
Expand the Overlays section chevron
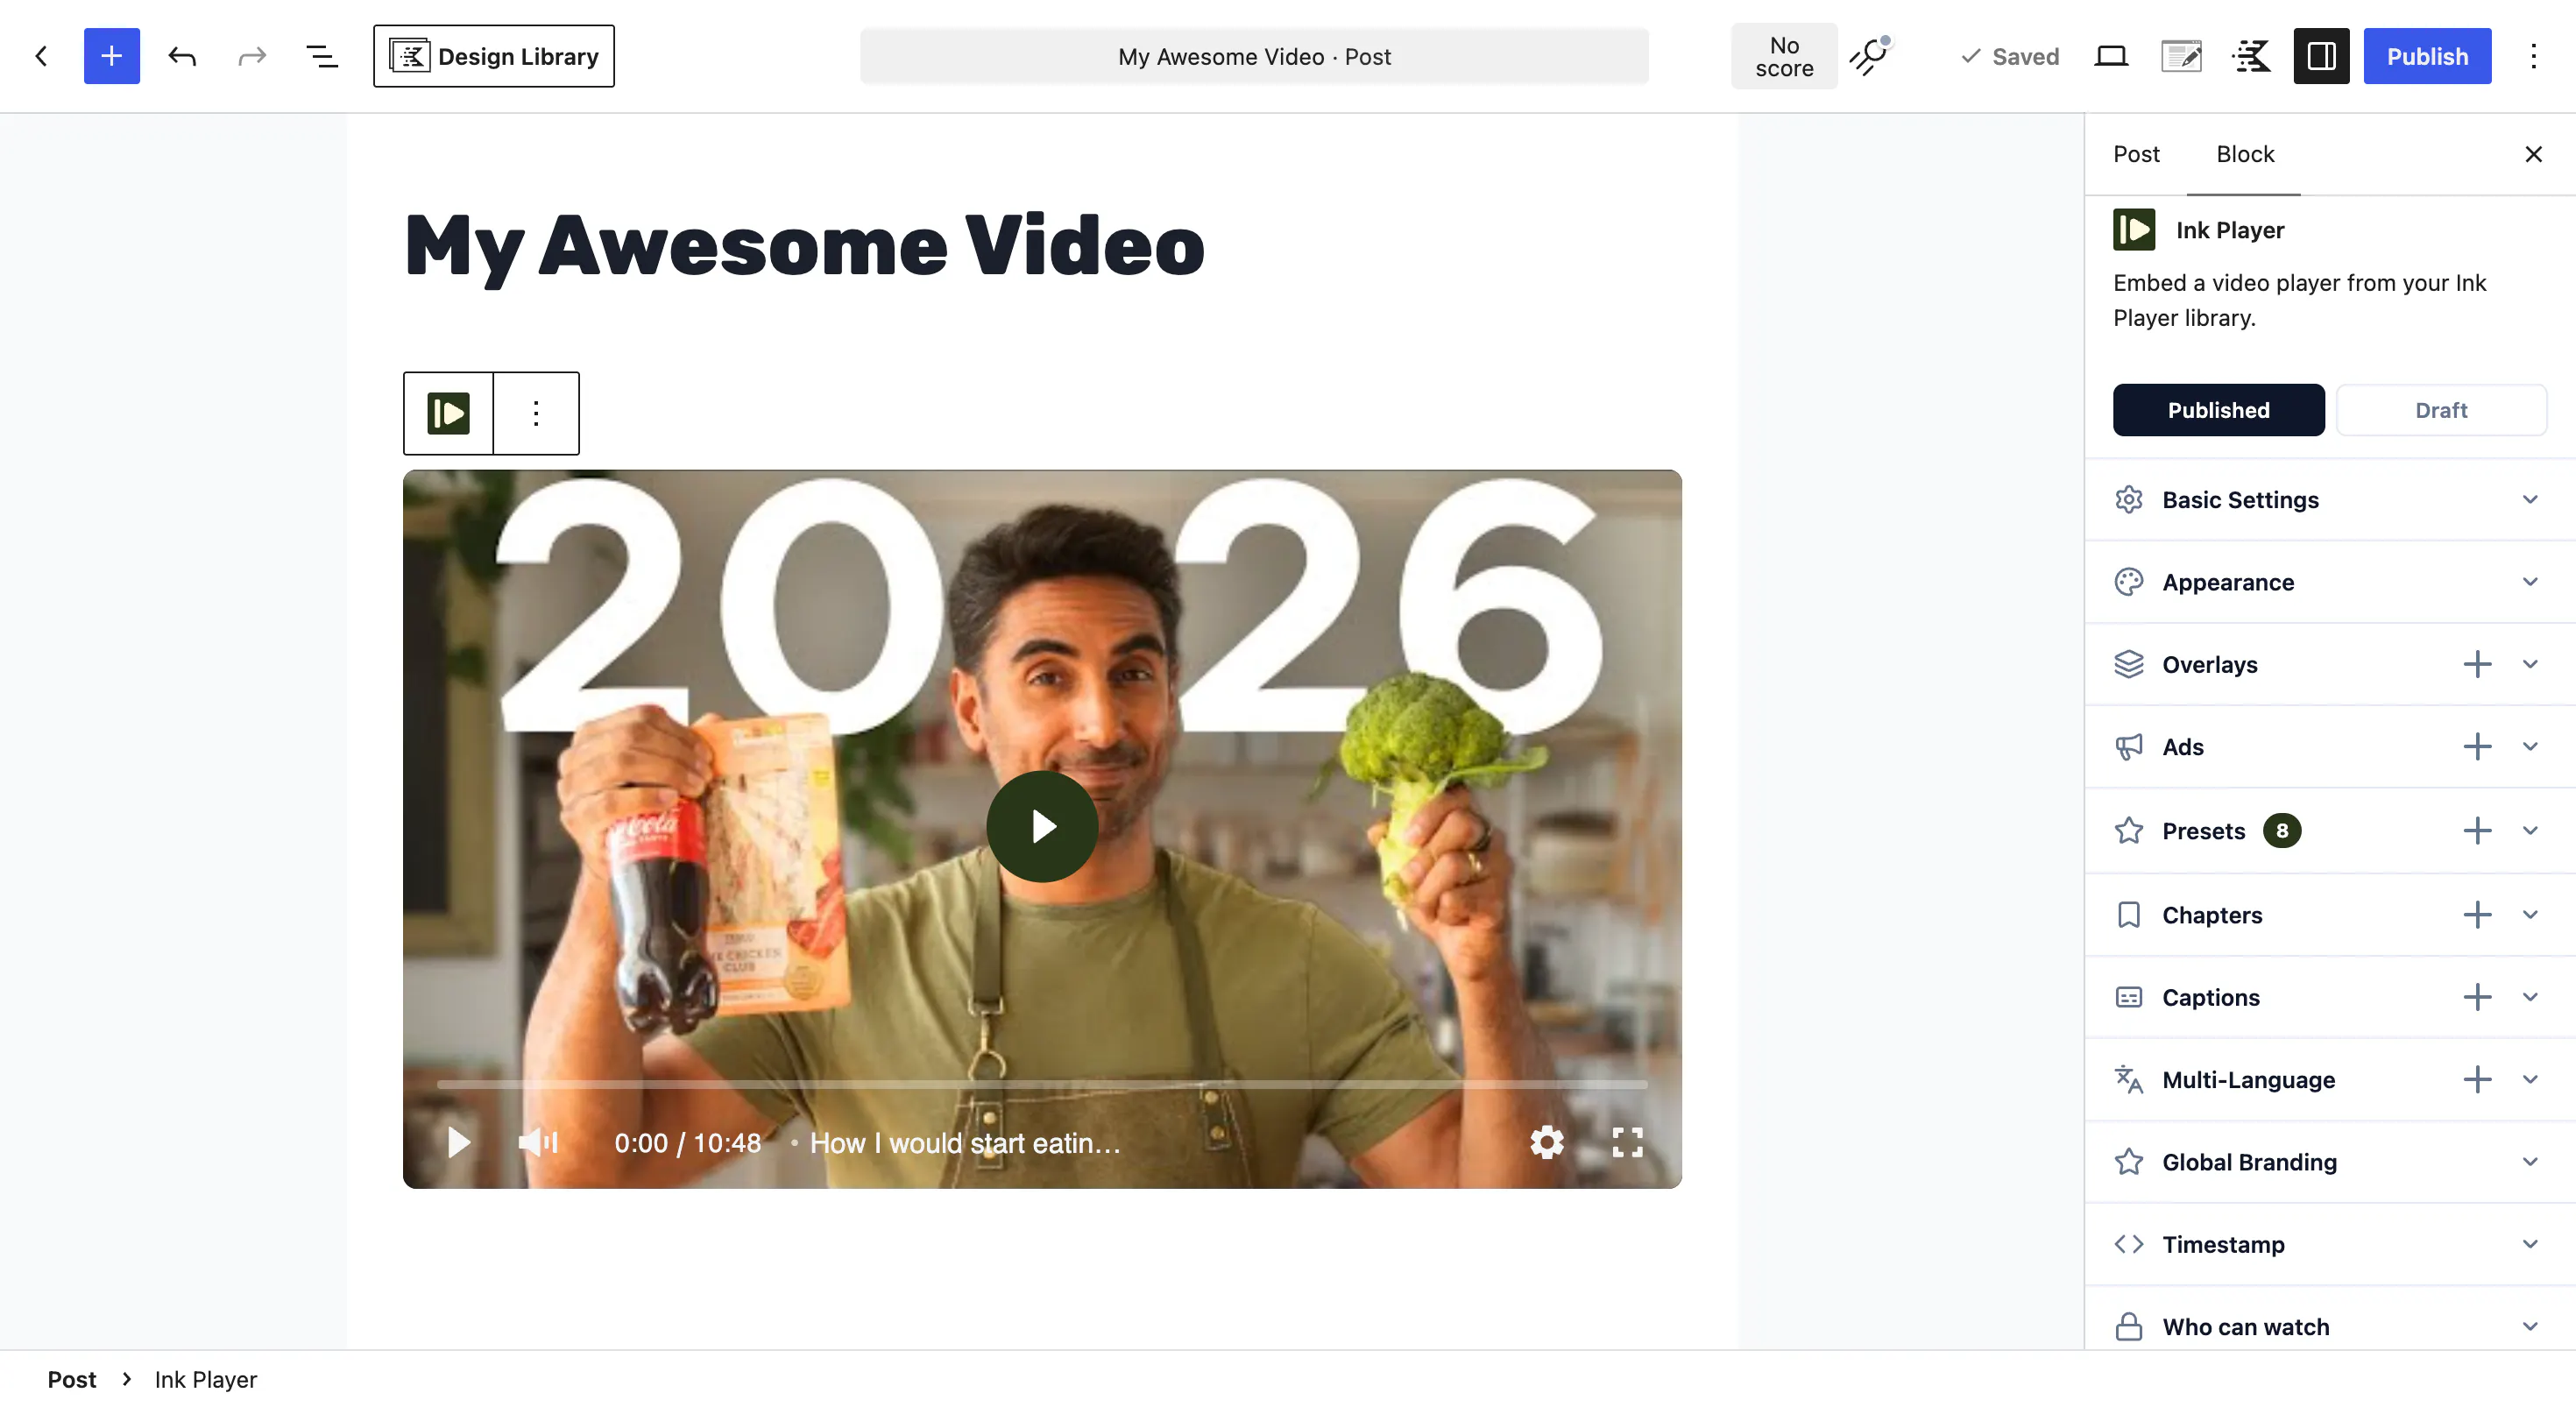pyautogui.click(x=2530, y=664)
